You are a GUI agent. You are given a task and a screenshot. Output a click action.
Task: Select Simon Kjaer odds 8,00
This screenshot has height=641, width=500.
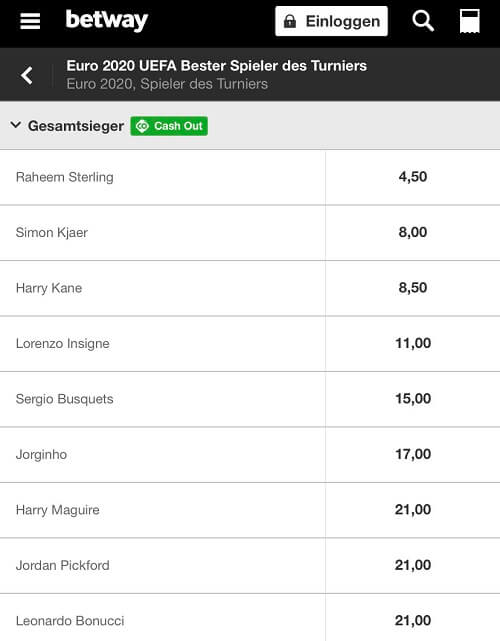[x=413, y=233]
